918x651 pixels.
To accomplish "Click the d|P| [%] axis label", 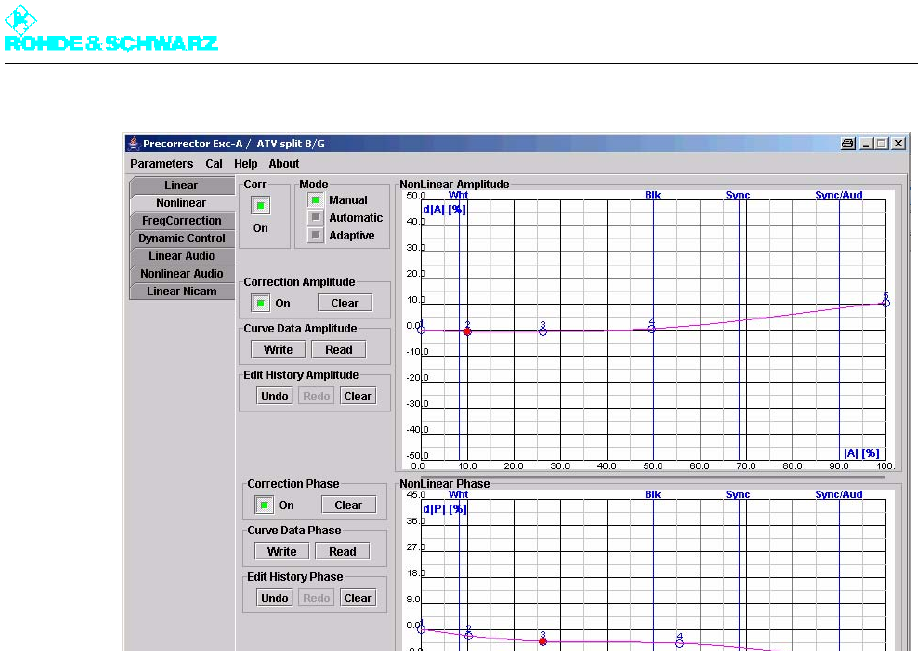I will 444,509.
